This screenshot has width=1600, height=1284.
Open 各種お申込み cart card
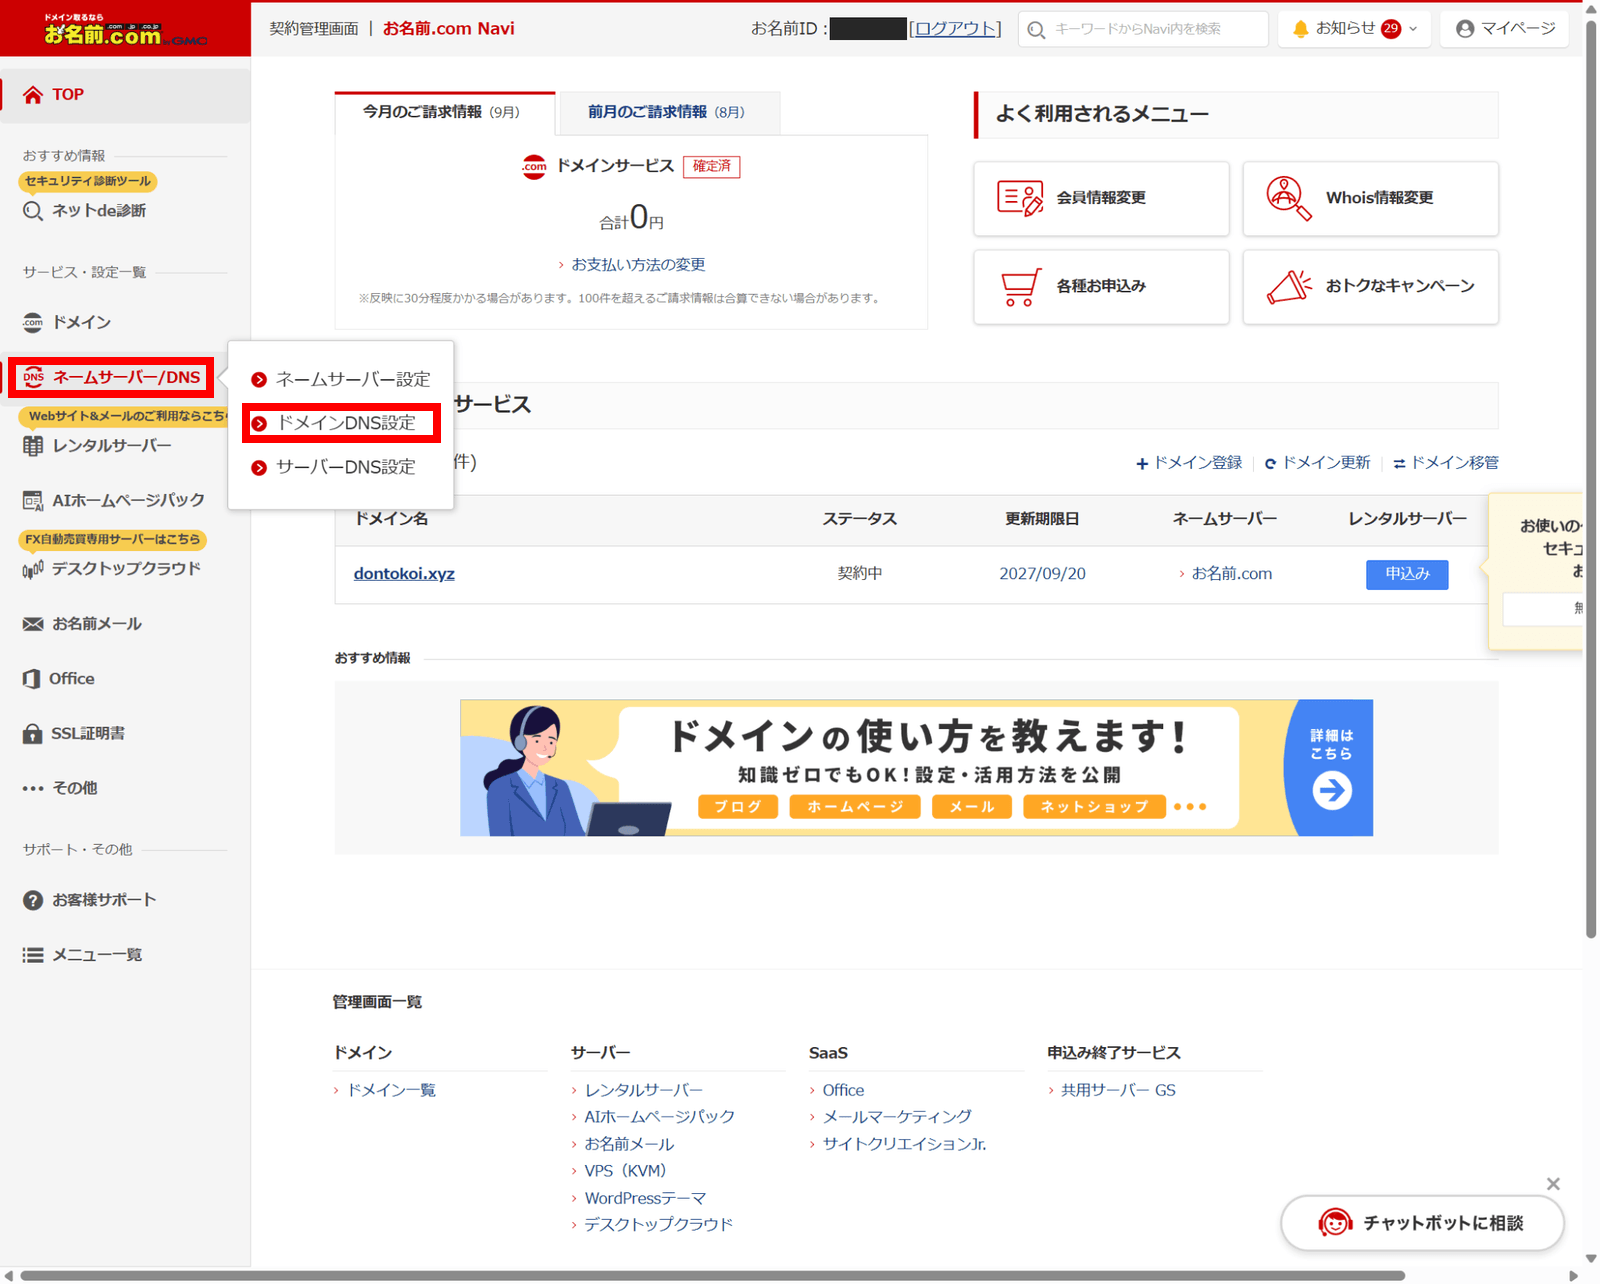(x=1101, y=286)
